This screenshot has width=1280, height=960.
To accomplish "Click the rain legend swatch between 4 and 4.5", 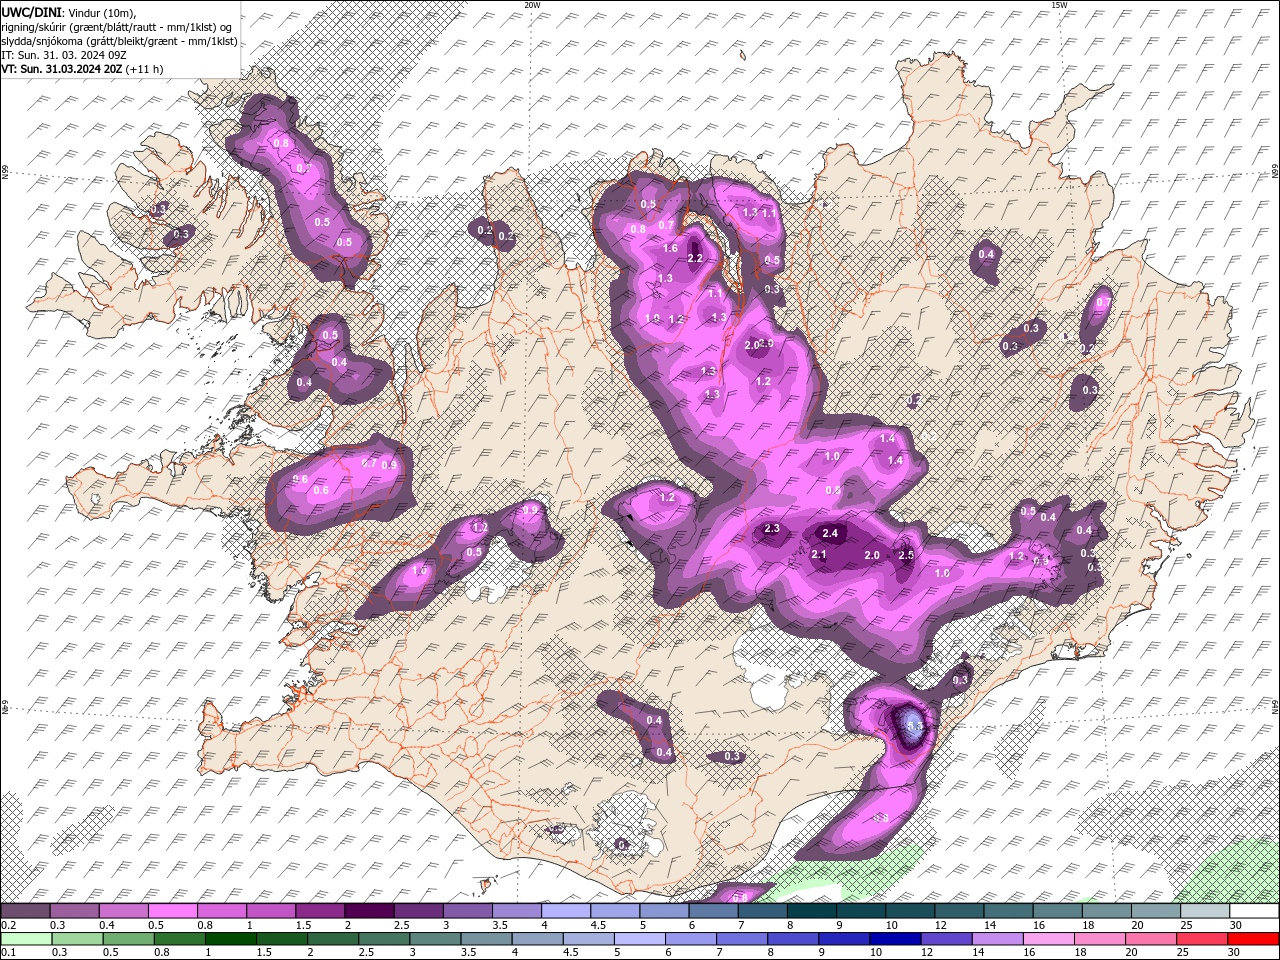I will coord(538,939).
